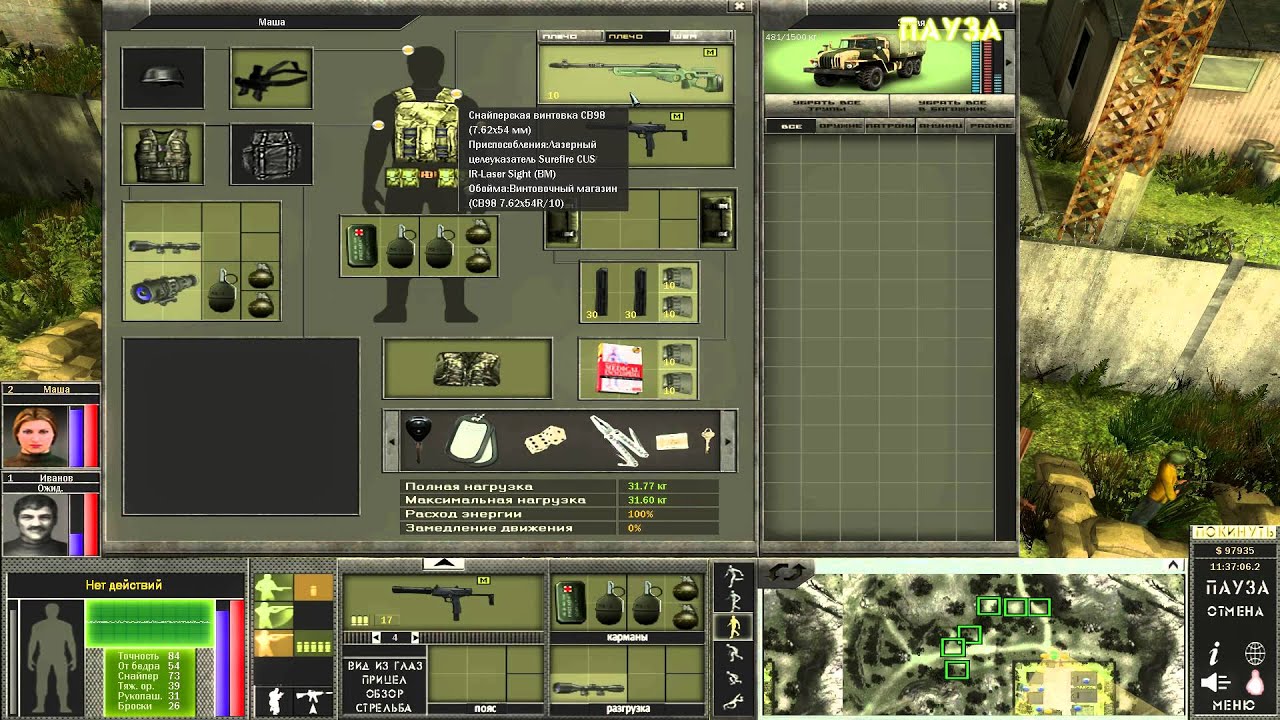Select the dog tags item
The height and width of the screenshot is (720, 1280).
pos(471,440)
